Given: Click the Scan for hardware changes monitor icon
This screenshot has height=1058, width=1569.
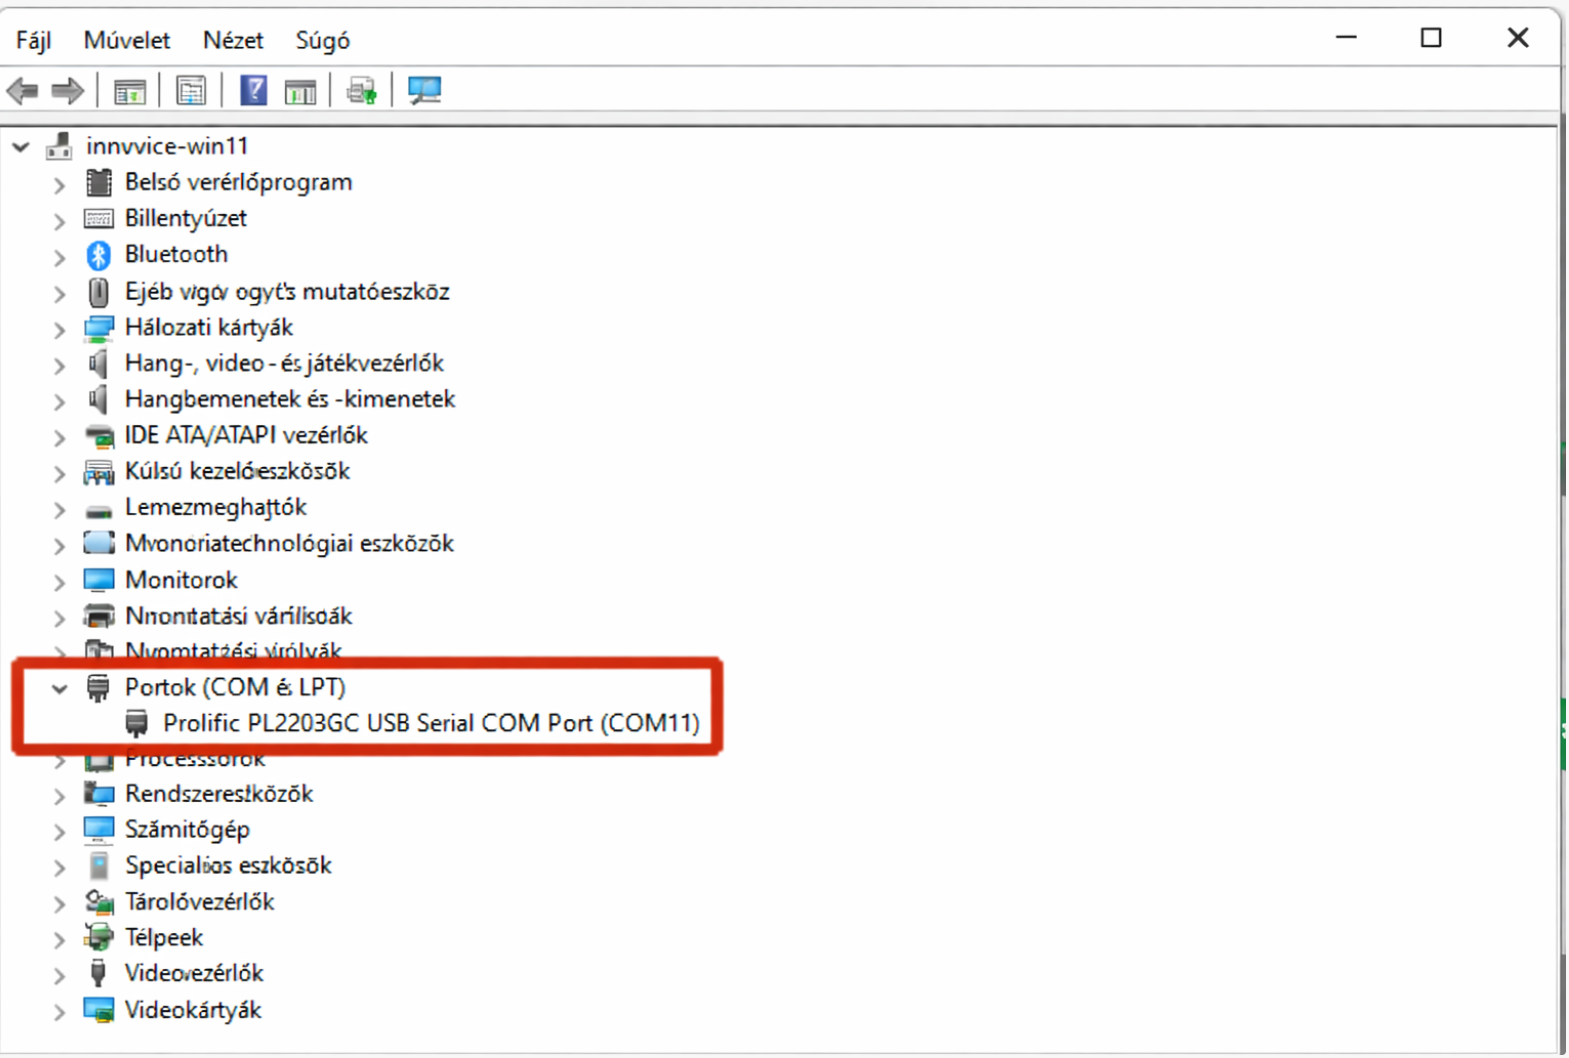Looking at the screenshot, I should pyautogui.click(x=424, y=91).
